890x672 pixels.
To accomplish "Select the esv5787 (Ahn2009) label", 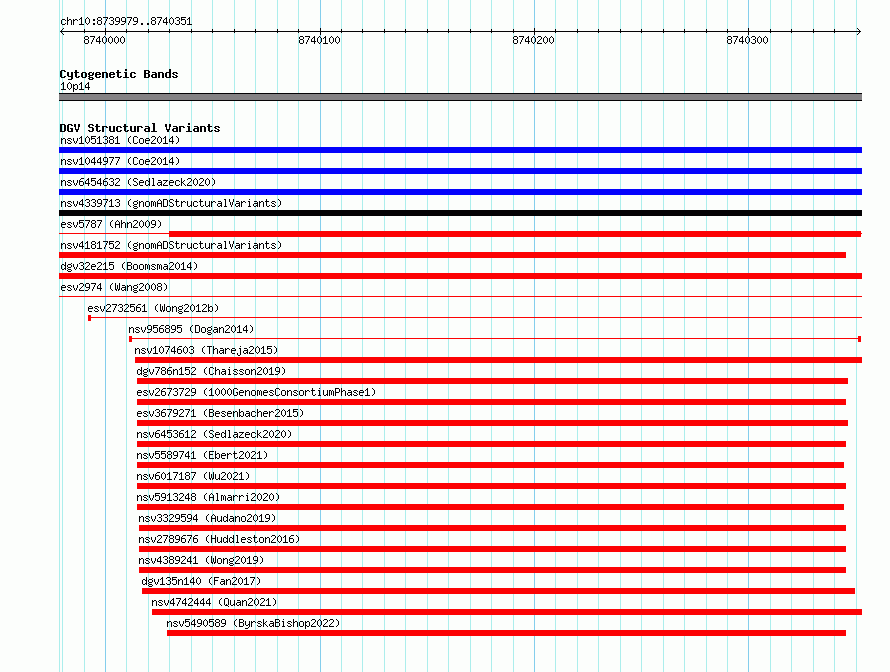I will [111, 224].
